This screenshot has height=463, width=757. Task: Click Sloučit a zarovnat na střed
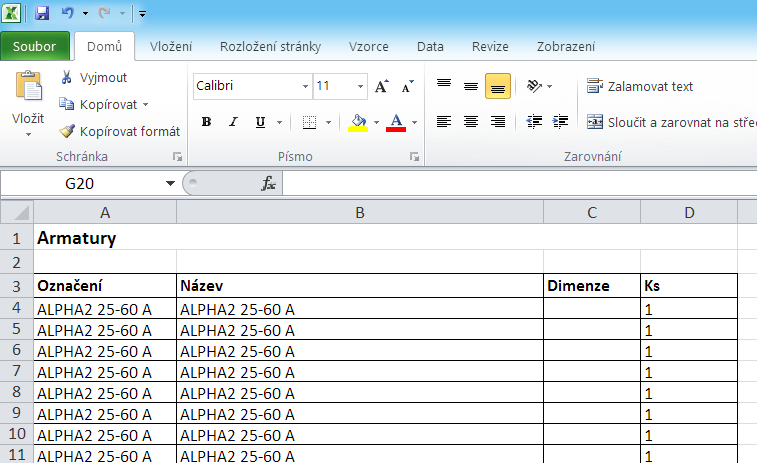[671, 122]
